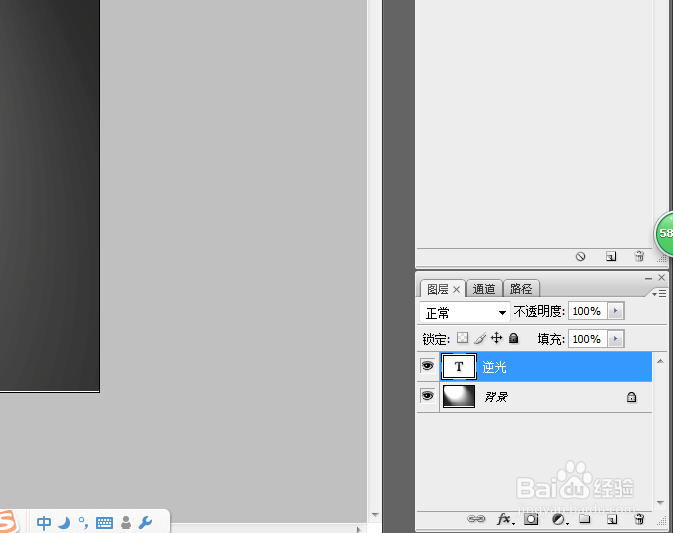Click the upper panel's new item icon
Viewport: 673px width, 533px height.
(x=611, y=257)
